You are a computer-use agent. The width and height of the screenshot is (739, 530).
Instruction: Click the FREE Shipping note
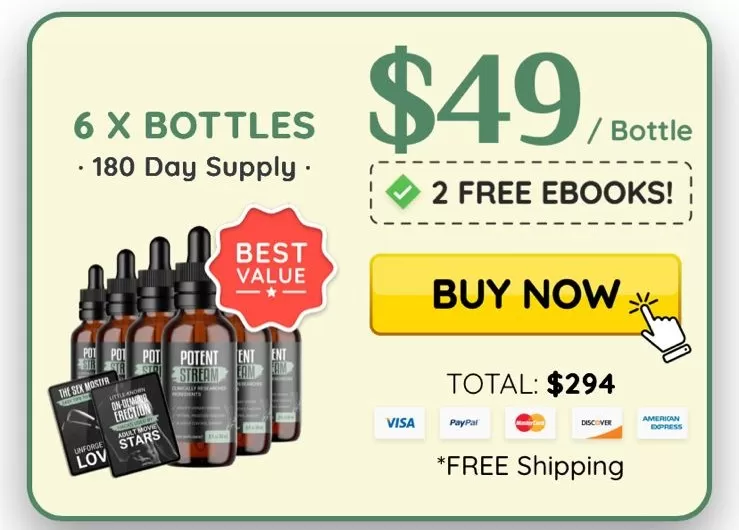point(531,466)
